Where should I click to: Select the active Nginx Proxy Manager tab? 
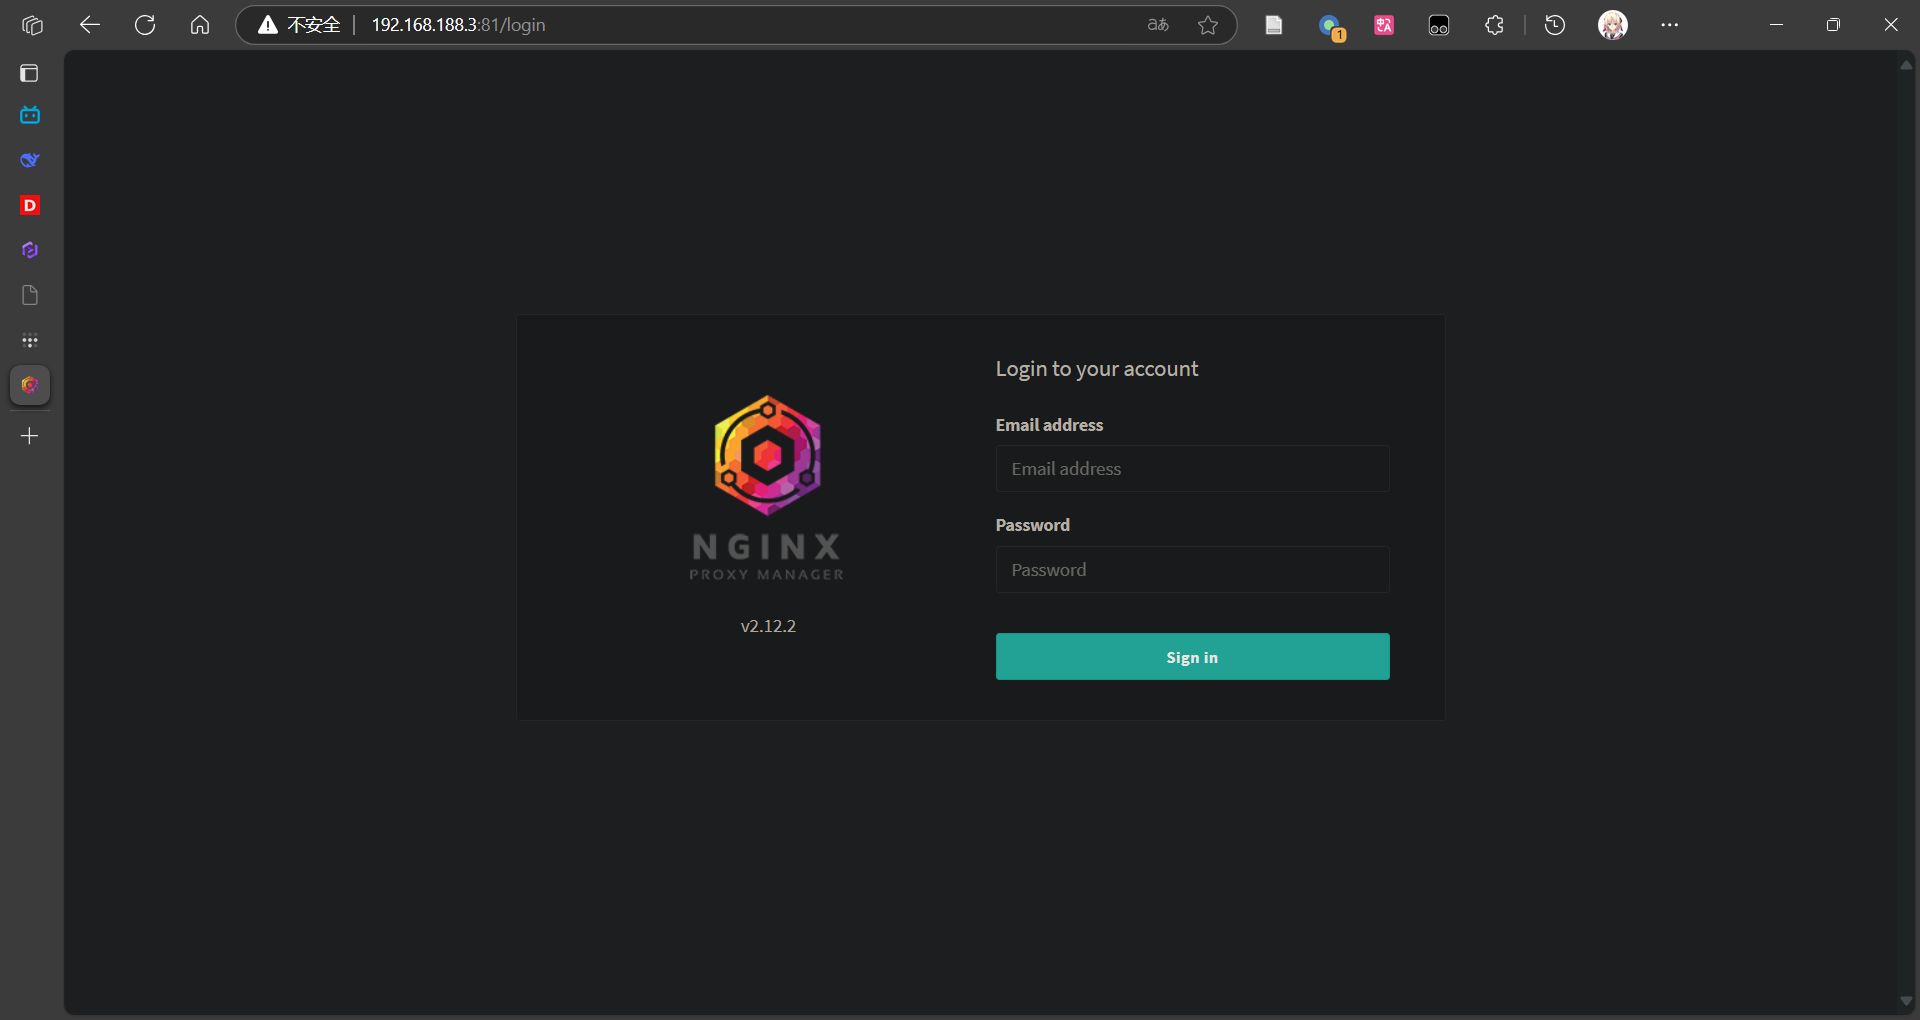click(x=30, y=385)
